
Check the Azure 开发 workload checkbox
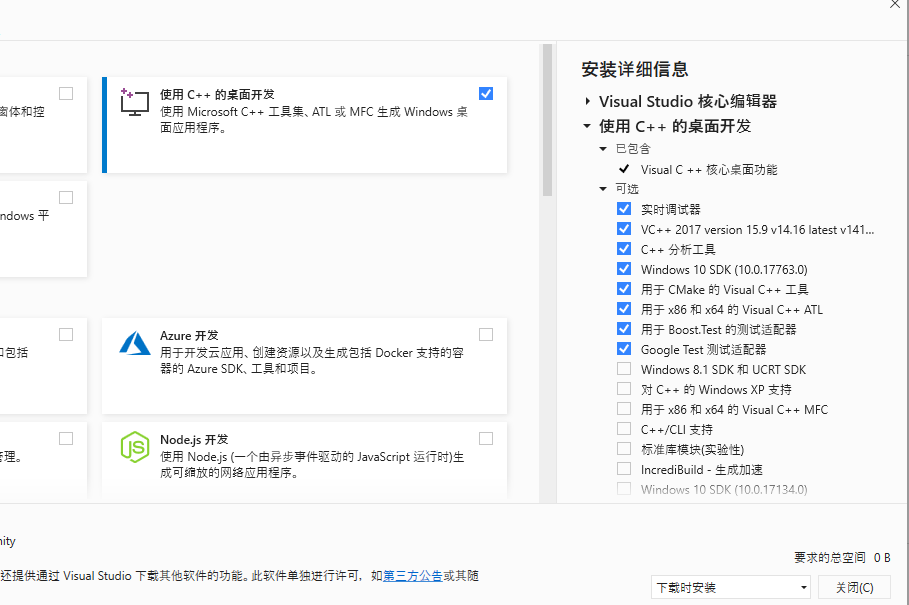click(486, 334)
